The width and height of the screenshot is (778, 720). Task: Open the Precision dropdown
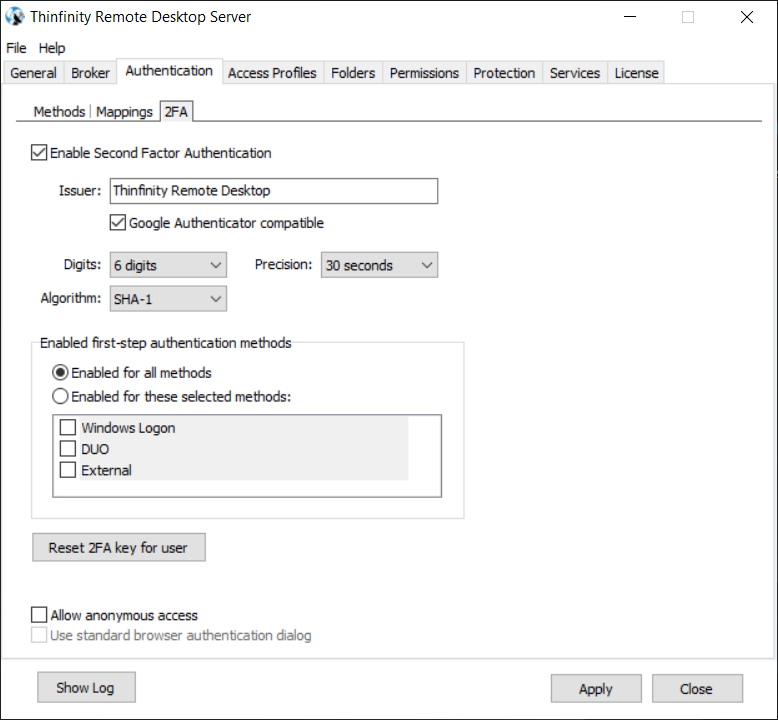380,265
